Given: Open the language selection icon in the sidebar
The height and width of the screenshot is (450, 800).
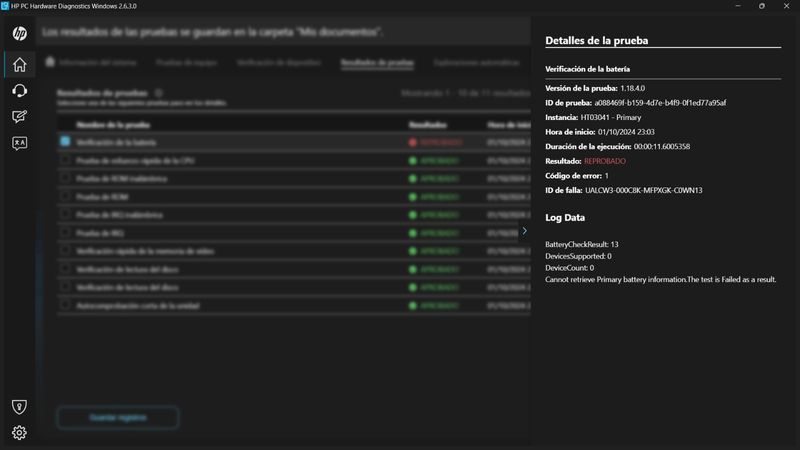Looking at the screenshot, I should click(19, 143).
